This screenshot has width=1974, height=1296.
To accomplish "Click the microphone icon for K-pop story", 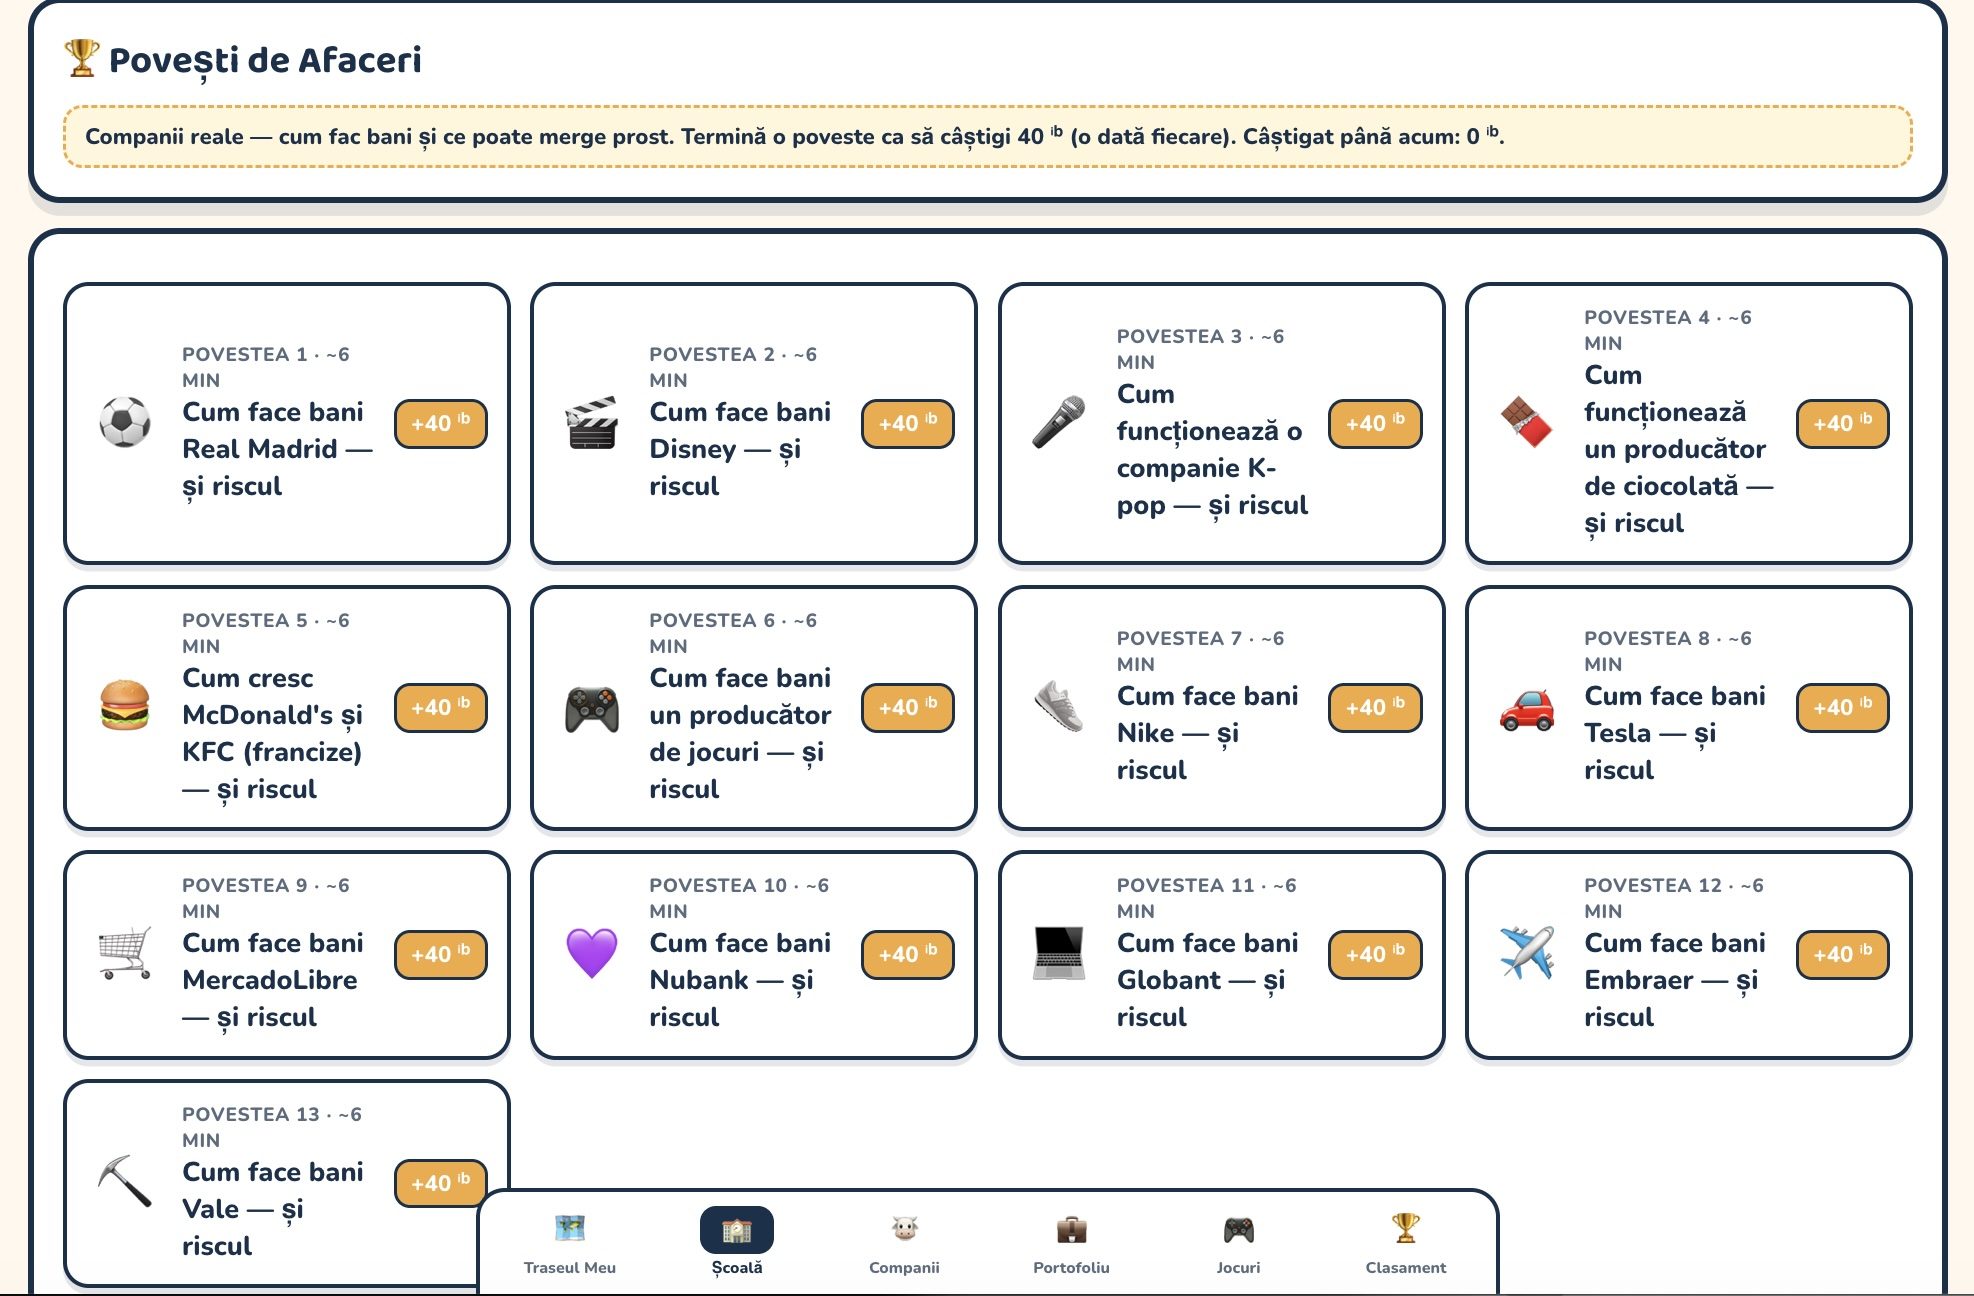I will pos(1059,422).
